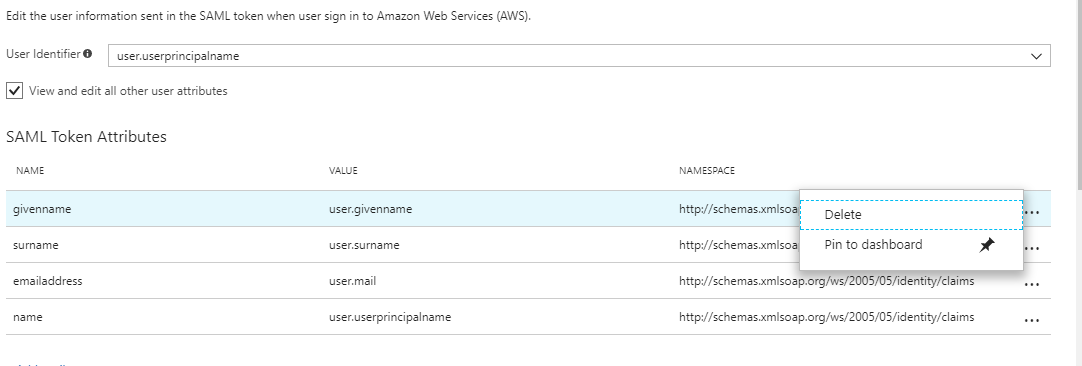Screen dimensions: 1082x366
Task: Click the User Identifier info icon
Action: pos(88,53)
